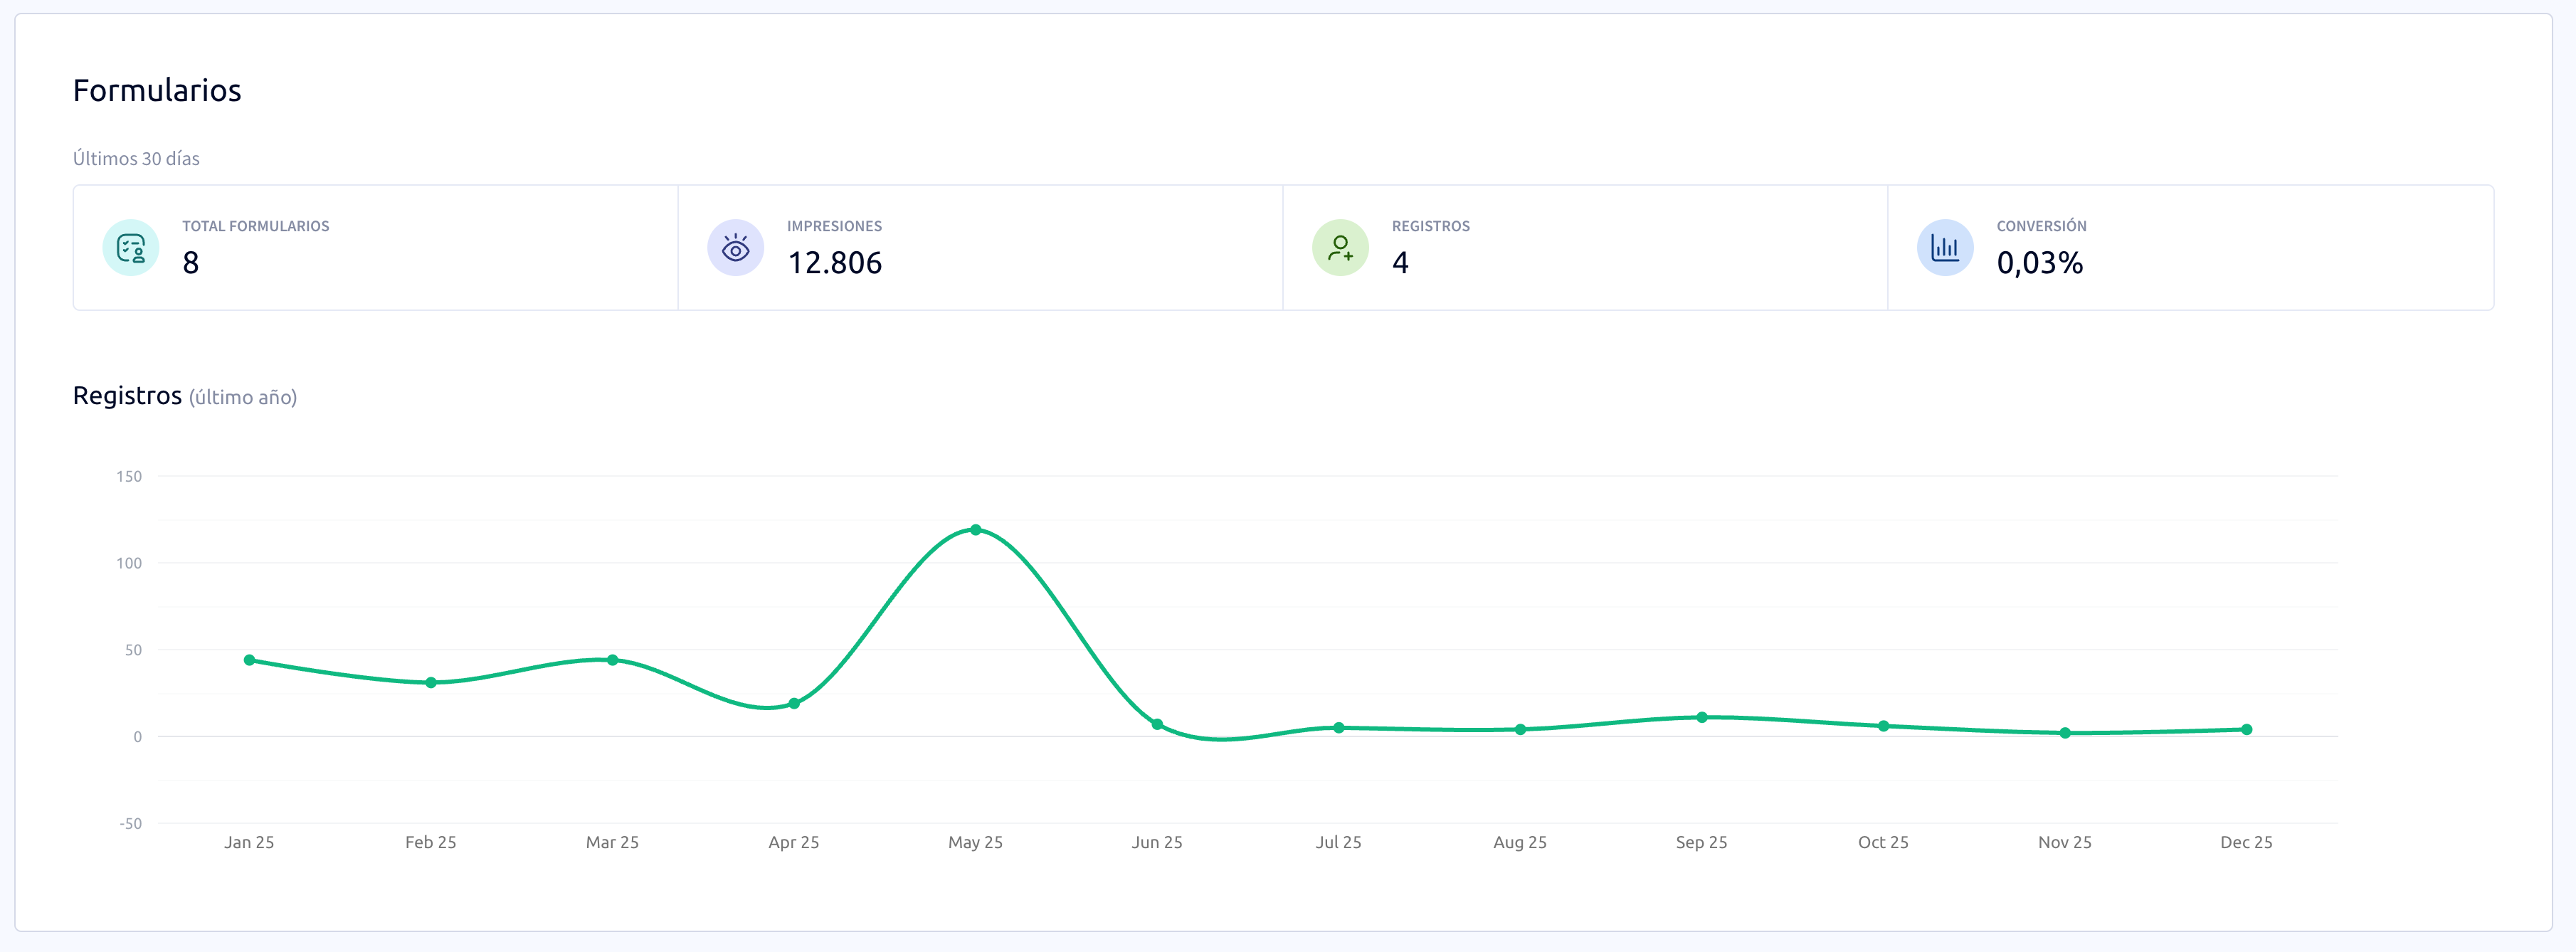
Task: Select the Impresiones eye icon
Action: (735, 248)
